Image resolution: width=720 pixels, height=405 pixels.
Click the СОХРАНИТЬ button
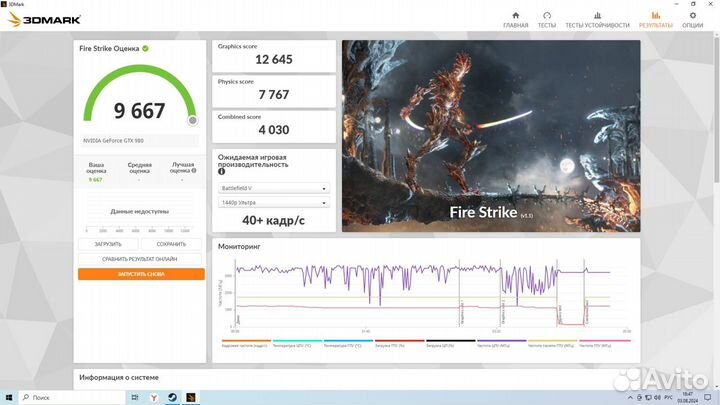click(x=171, y=244)
